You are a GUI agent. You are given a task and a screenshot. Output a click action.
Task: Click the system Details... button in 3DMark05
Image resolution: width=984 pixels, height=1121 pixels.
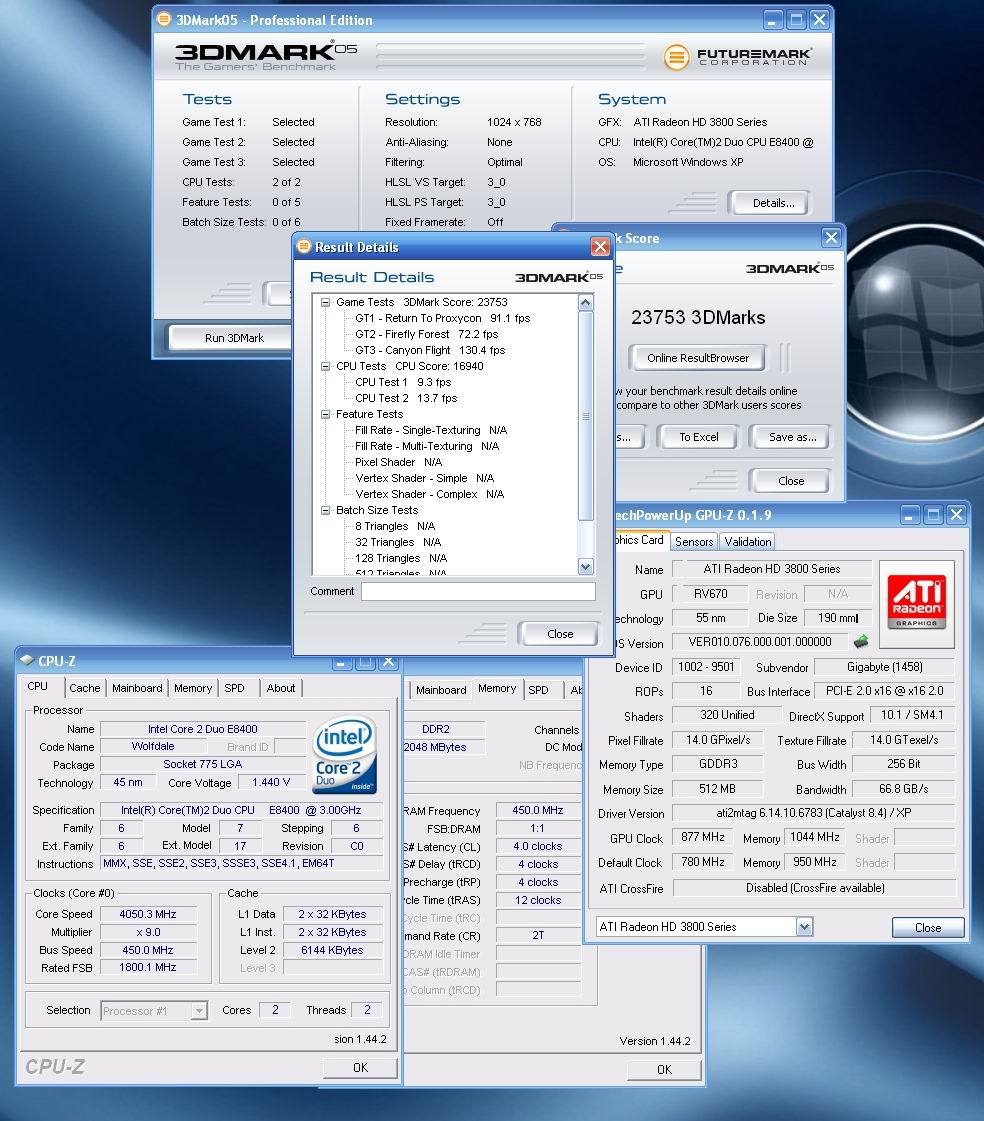tap(773, 203)
